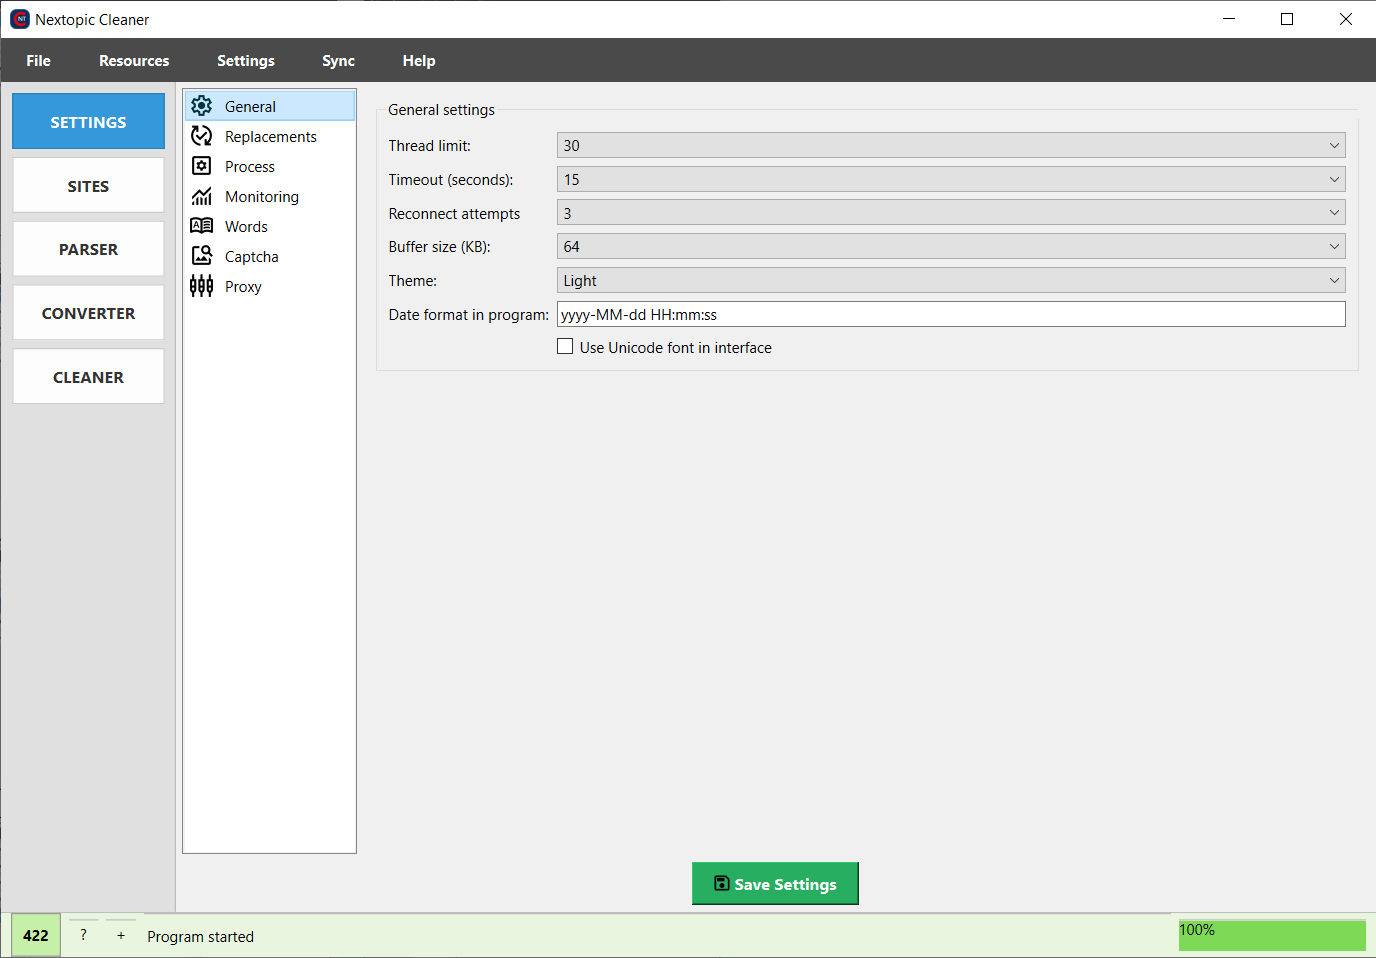This screenshot has height=958, width=1376.
Task: Open the Sync menu
Action: pyautogui.click(x=338, y=61)
